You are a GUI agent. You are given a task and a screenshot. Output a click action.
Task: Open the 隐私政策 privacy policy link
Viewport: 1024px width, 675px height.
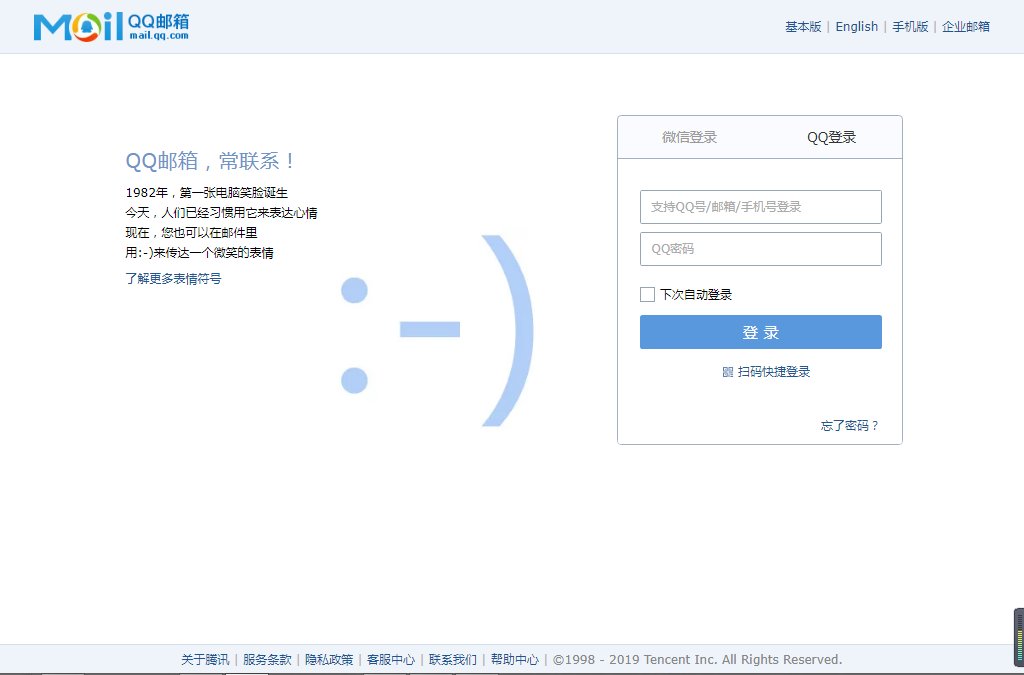click(x=330, y=660)
